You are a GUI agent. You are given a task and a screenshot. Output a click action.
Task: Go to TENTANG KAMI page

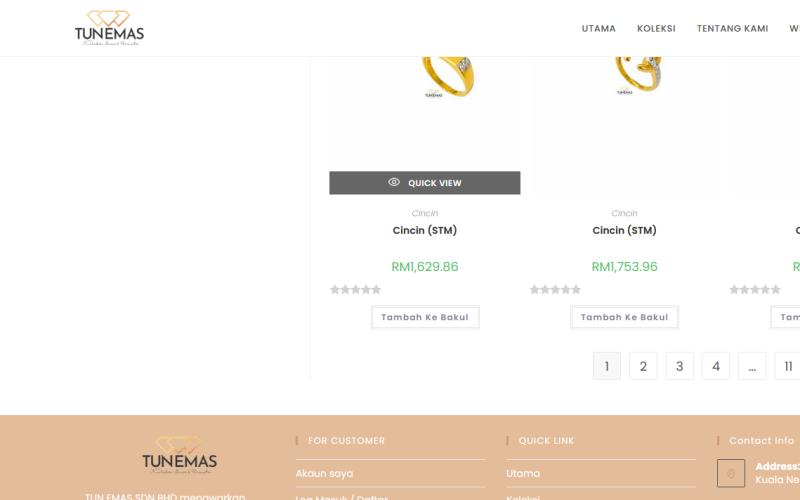pos(732,29)
